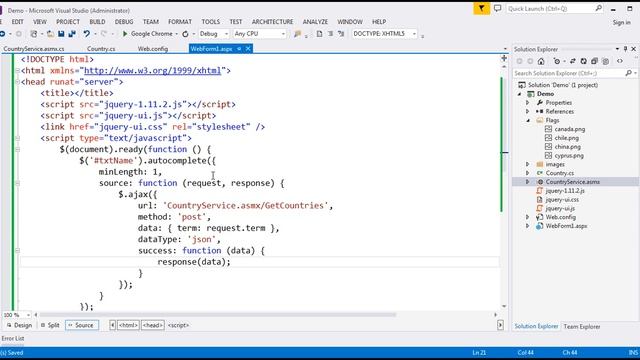Close the WebForm1.aspx tab
This screenshot has height=360, width=640.
pyautogui.click(x=248, y=49)
